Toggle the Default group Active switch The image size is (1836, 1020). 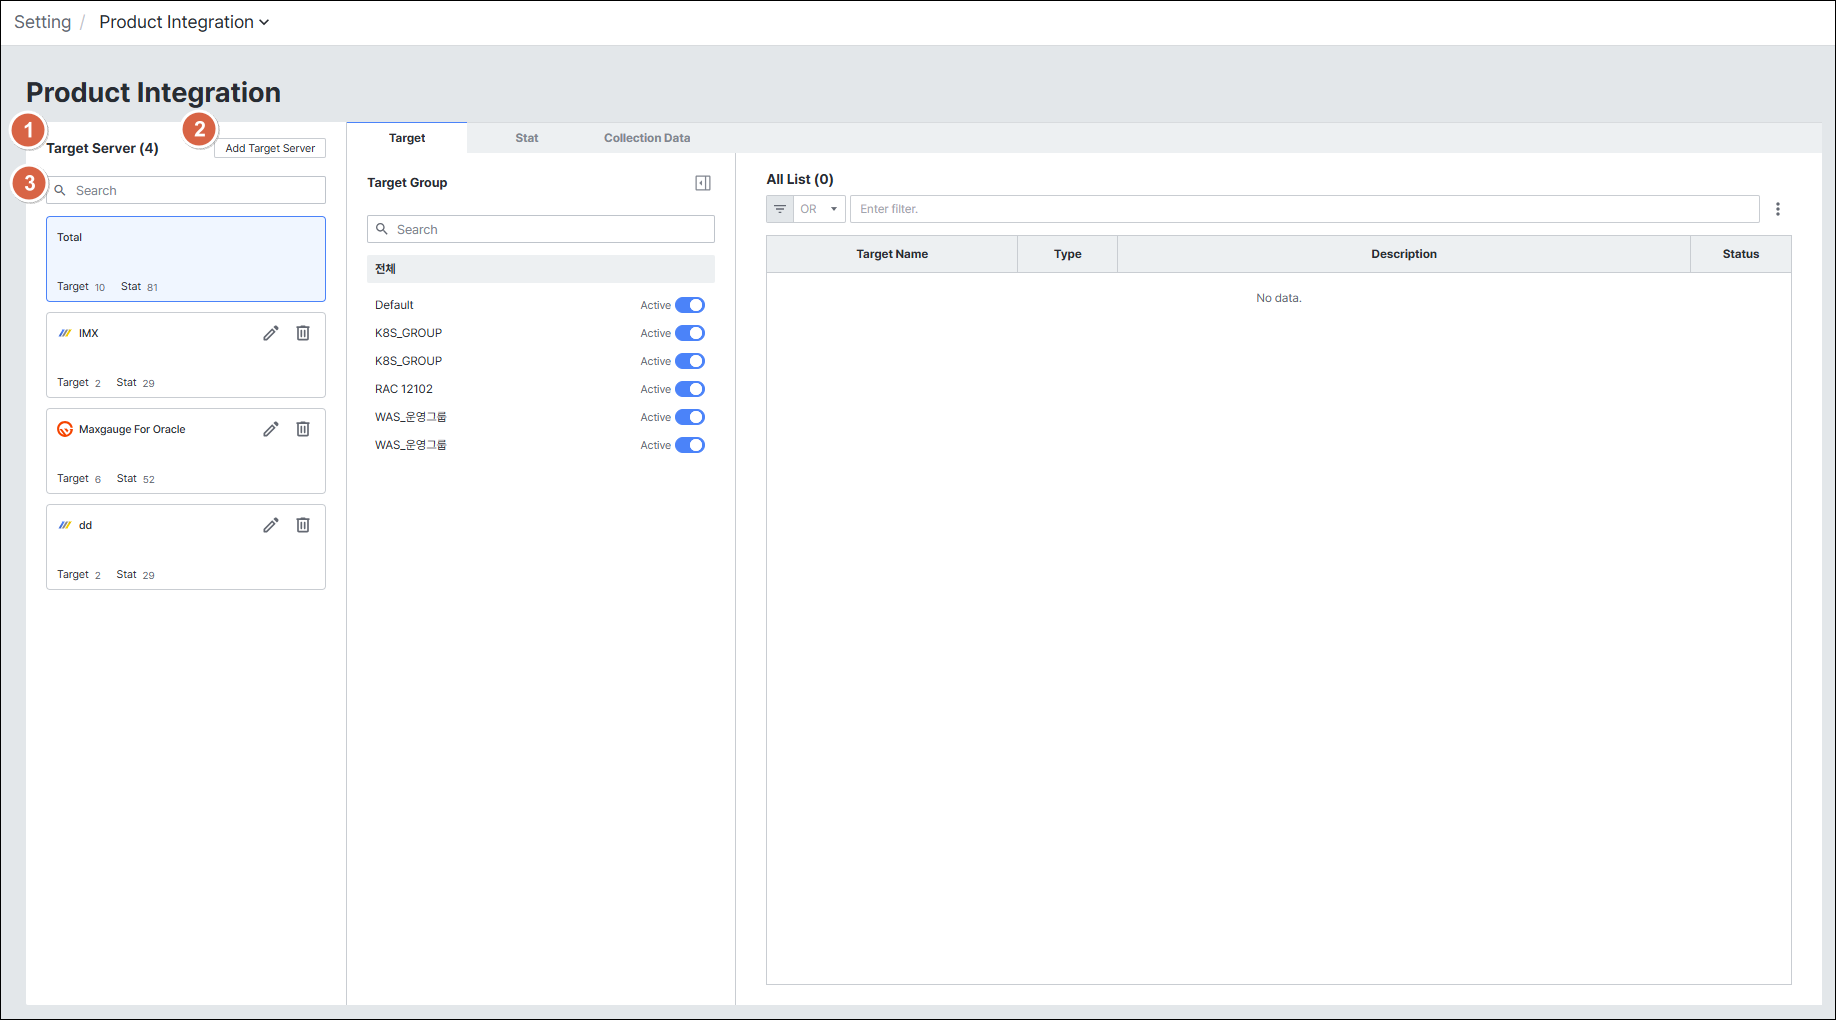coord(690,305)
